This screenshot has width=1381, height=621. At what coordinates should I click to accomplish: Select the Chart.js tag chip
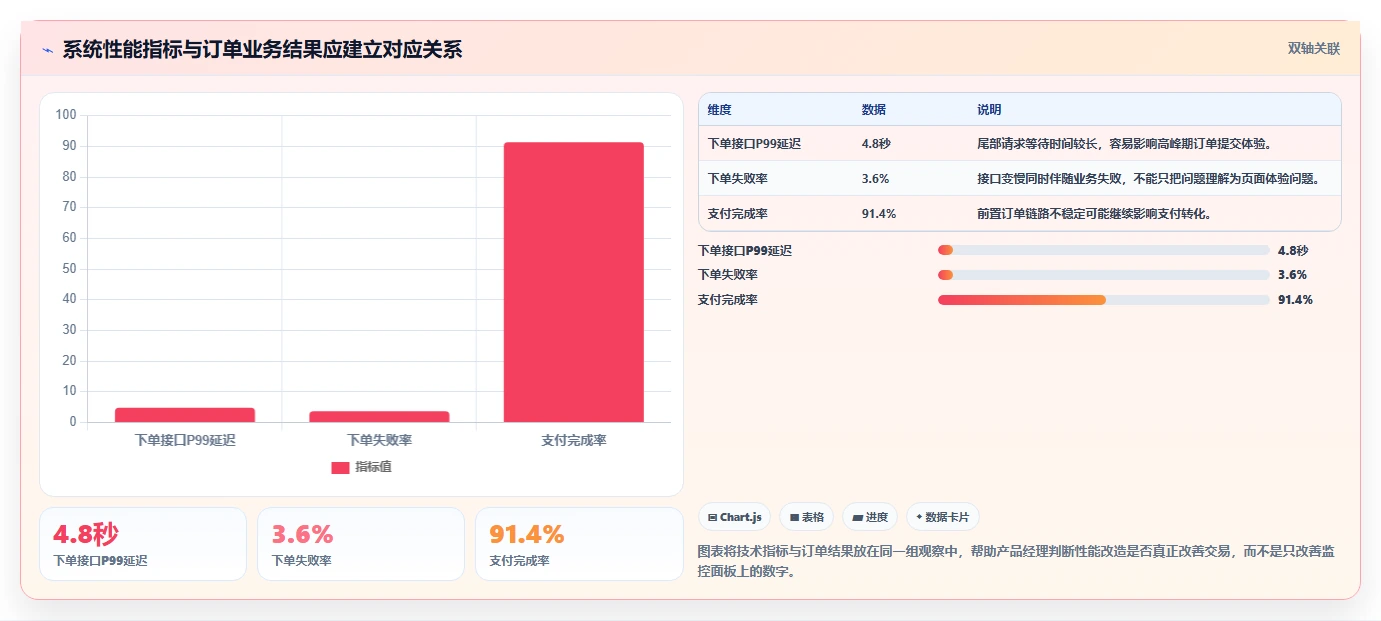(x=734, y=517)
